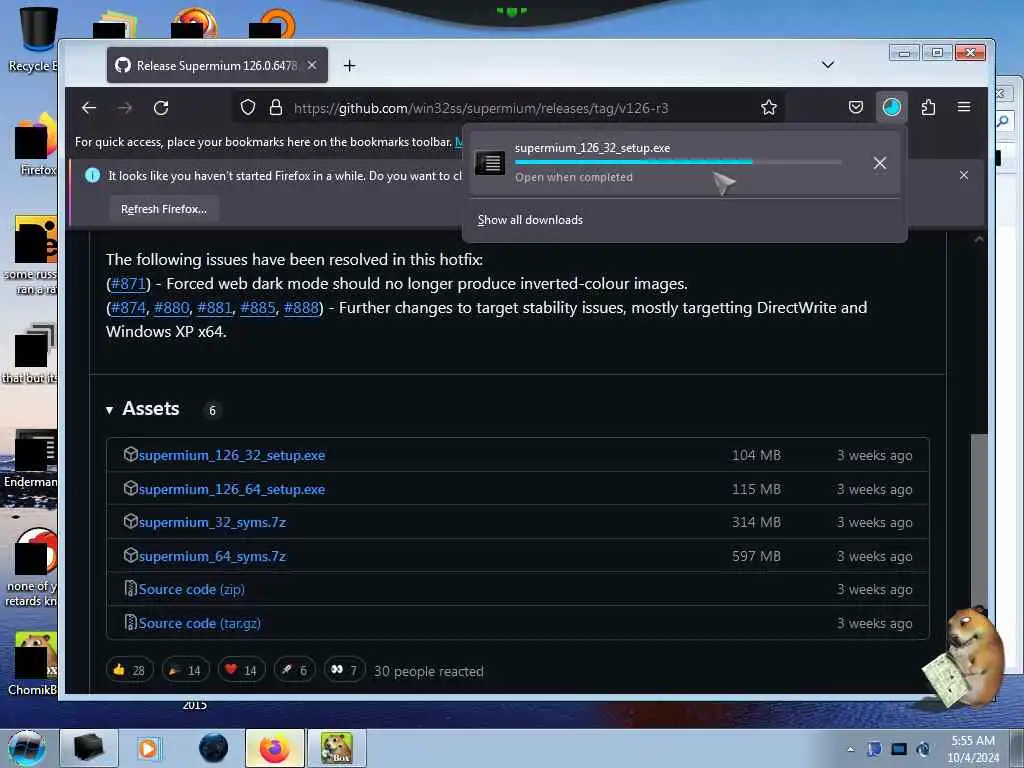Open the Windows Start orb
The height and width of the screenshot is (768, 1024).
(27, 748)
